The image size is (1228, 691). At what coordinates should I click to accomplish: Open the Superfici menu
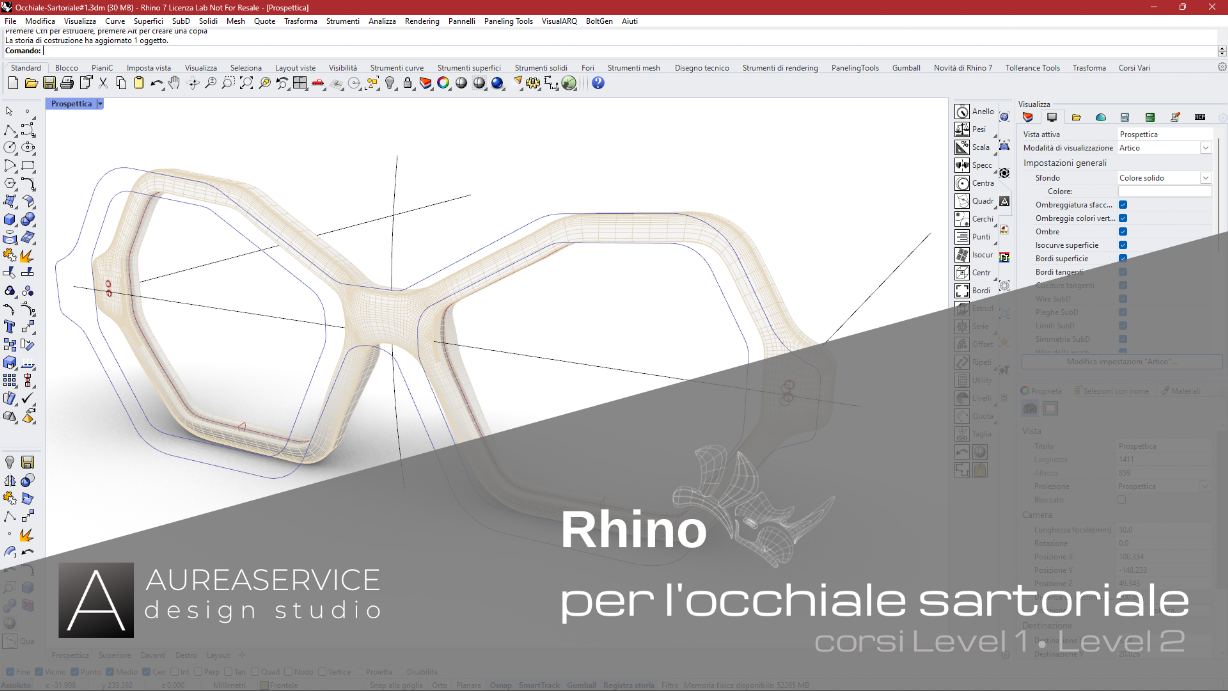click(x=148, y=21)
